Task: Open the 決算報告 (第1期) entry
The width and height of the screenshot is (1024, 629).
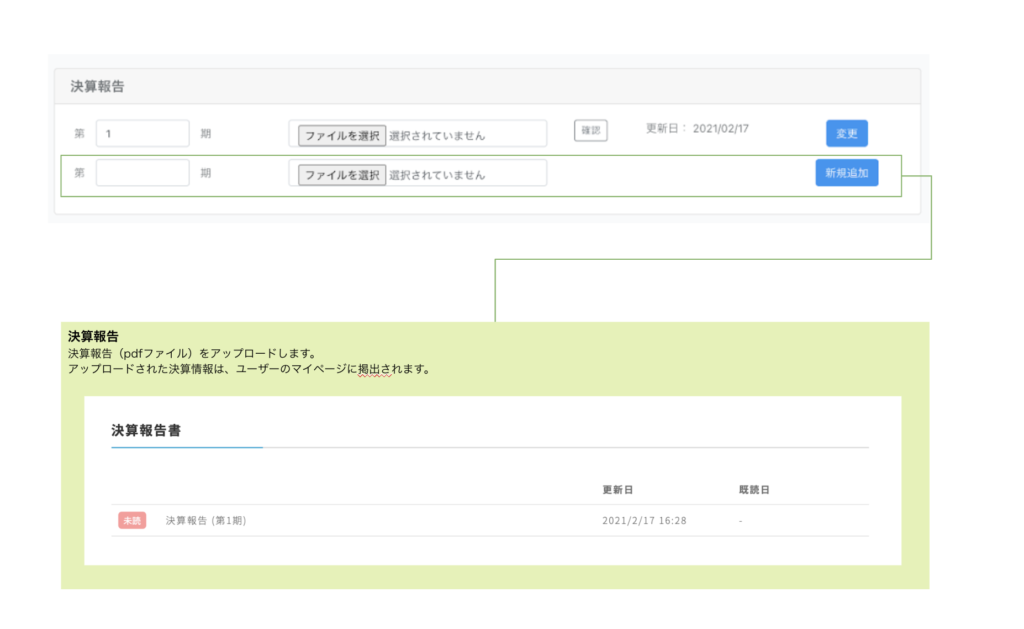Action: click(206, 521)
